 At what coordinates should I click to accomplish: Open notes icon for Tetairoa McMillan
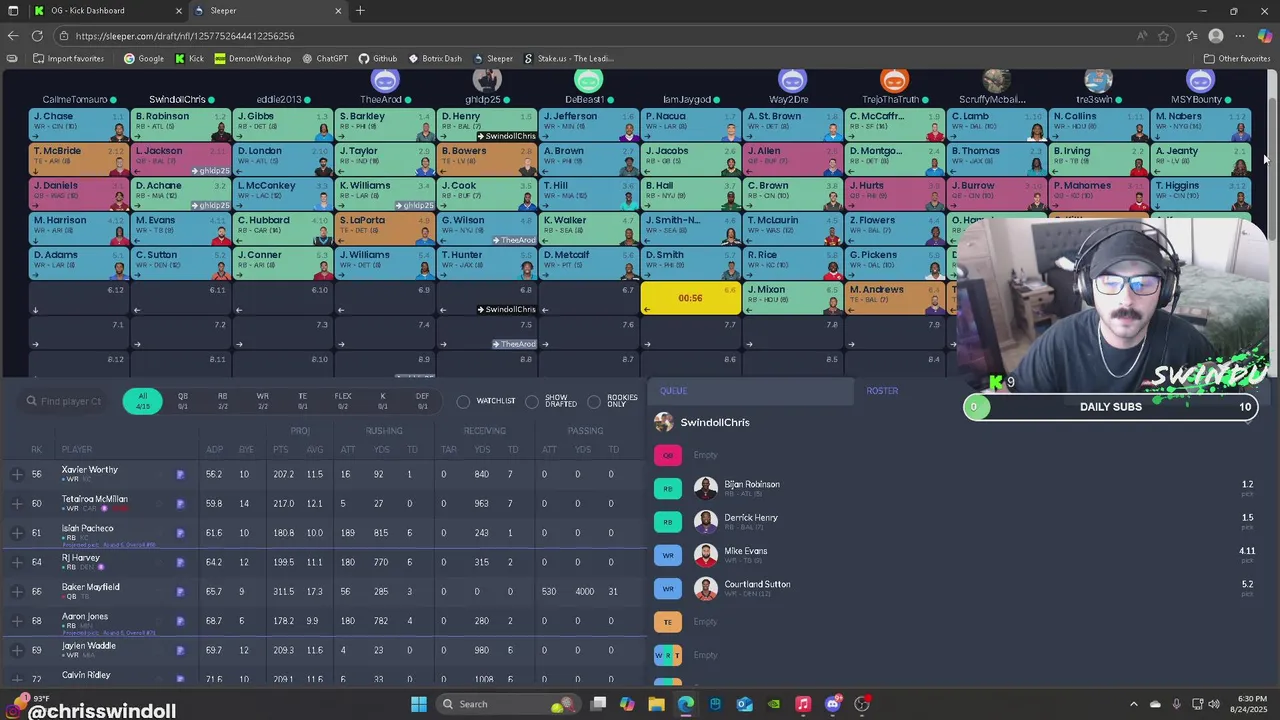click(180, 503)
